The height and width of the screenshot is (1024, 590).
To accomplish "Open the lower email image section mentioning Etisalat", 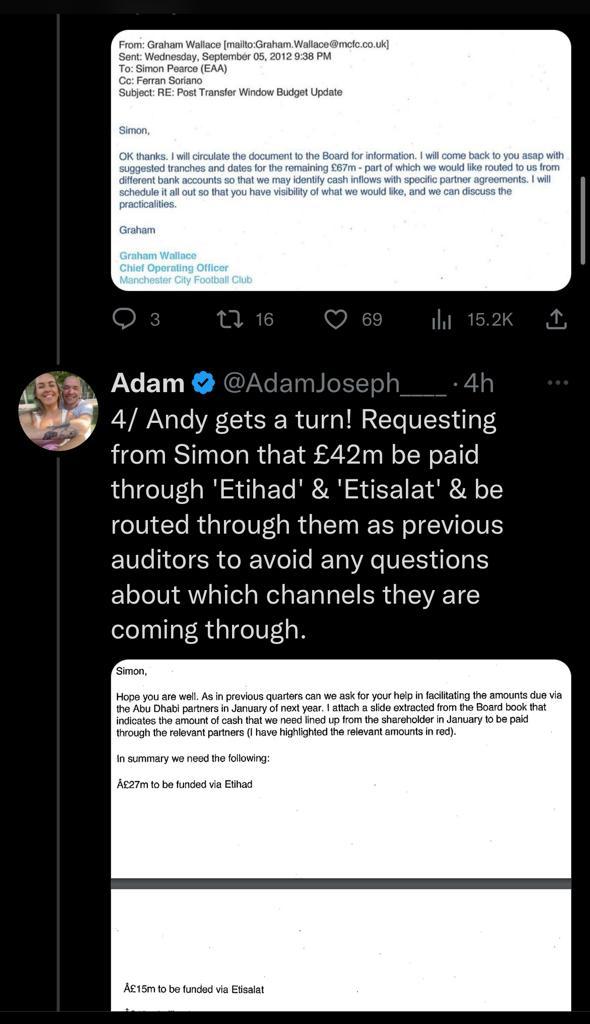I will pos(341,950).
